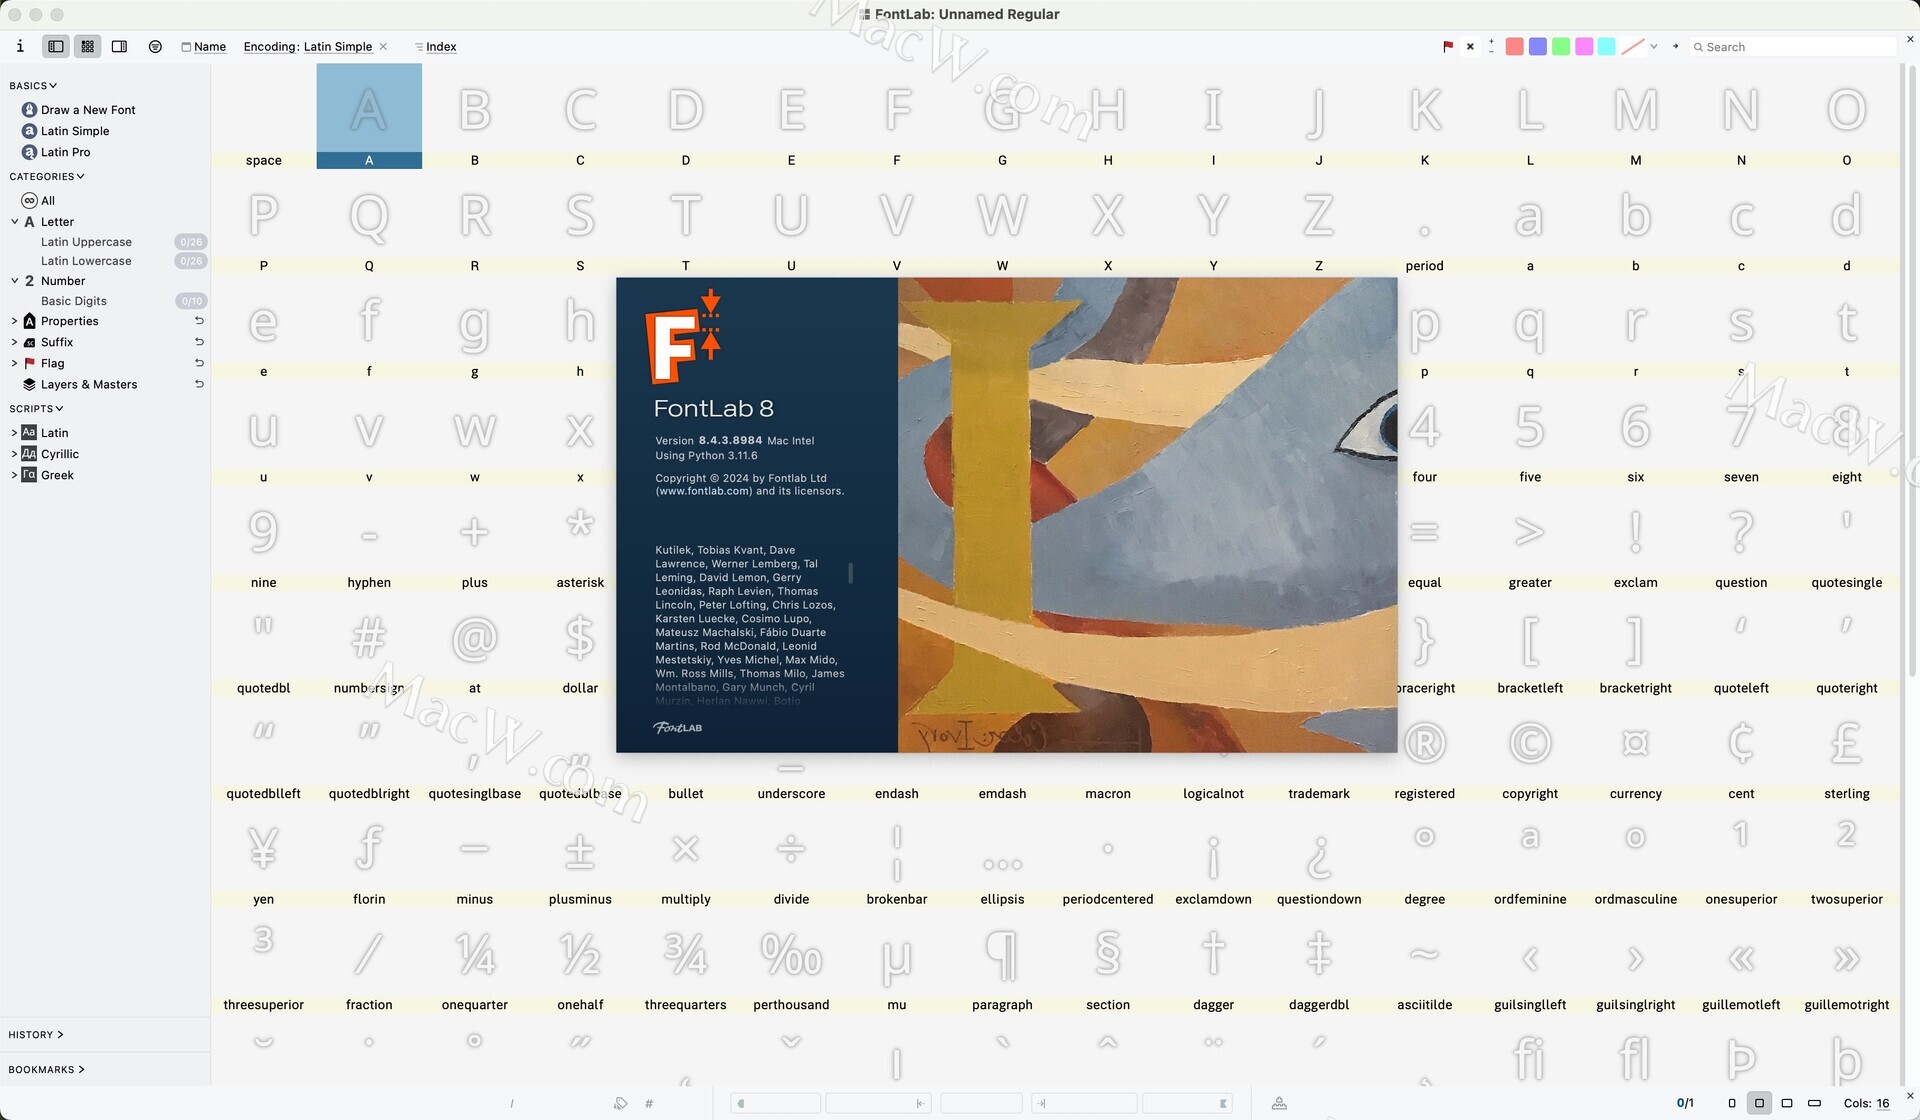Select the Q glyph cell

pyautogui.click(x=369, y=222)
